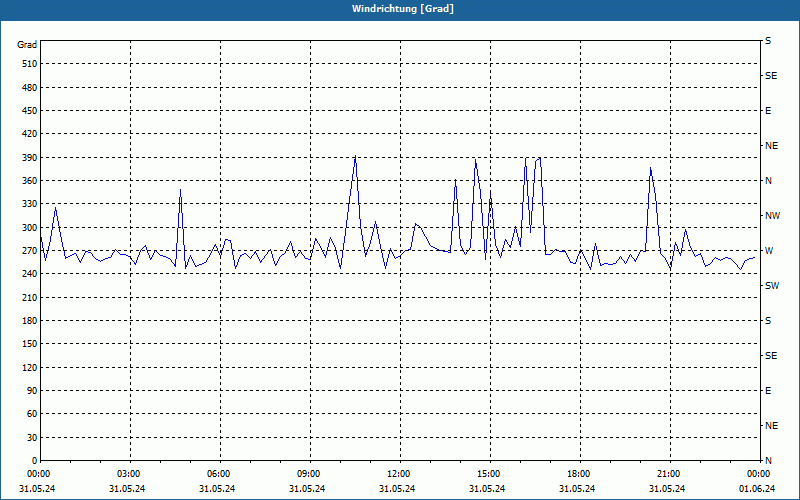Click the 31.05.24 date under 03:00

point(127,489)
